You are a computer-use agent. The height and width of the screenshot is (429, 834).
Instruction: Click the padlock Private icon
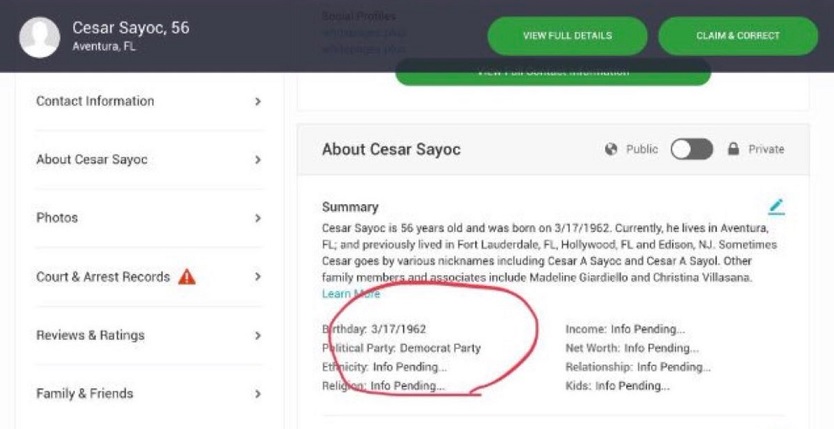pyautogui.click(x=733, y=149)
